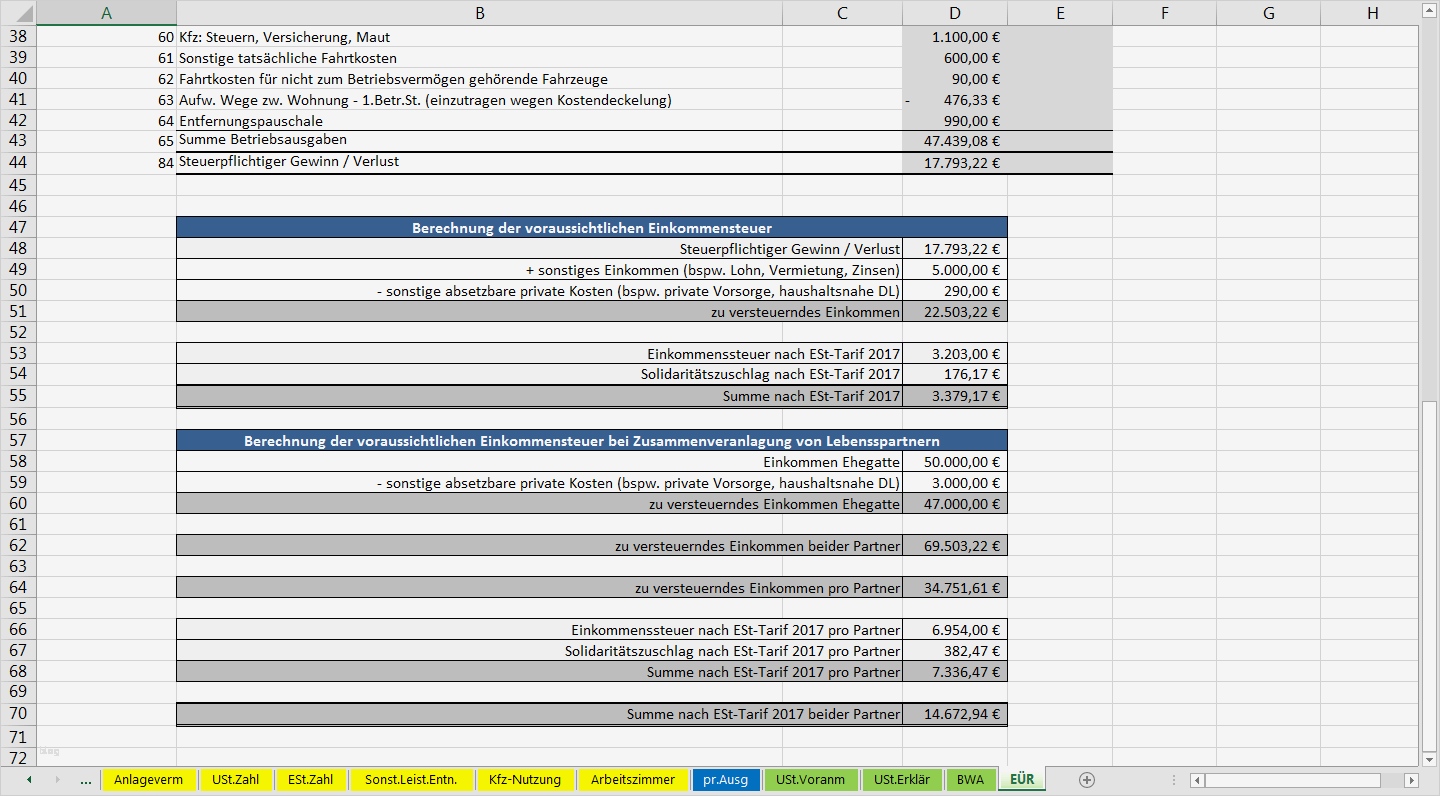Switch to the Anlageverm sheet
This screenshot has width=1440, height=796.
150,780
